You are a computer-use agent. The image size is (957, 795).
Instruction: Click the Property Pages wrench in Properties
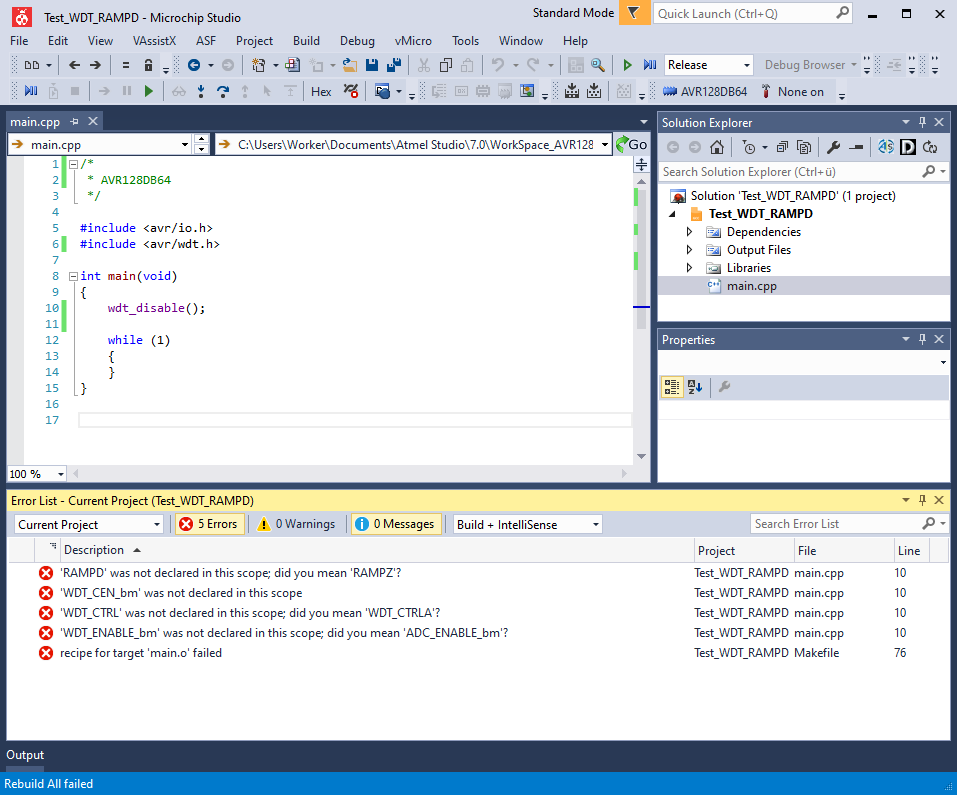tap(724, 386)
